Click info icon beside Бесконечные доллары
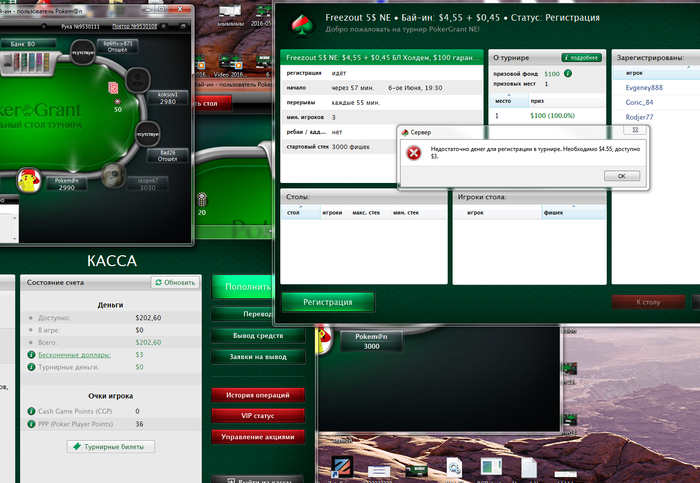Viewport: 700px width, 483px height. tap(31, 355)
